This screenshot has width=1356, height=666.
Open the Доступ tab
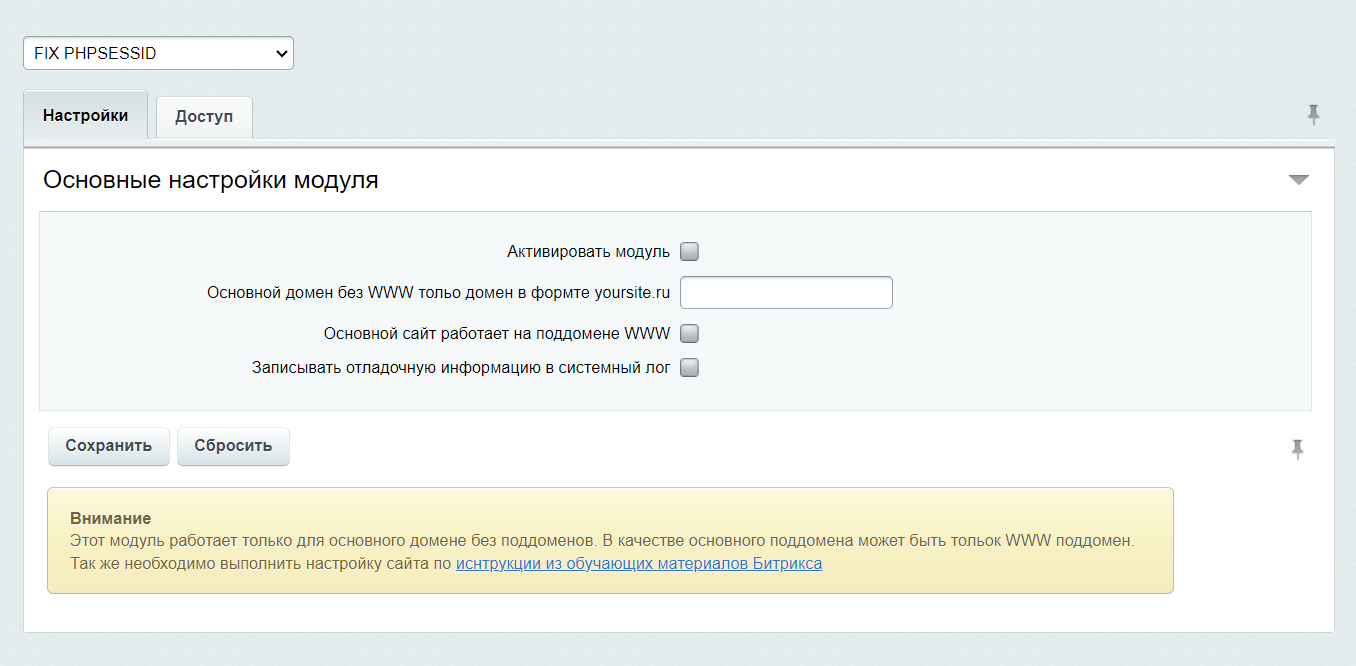pos(204,117)
